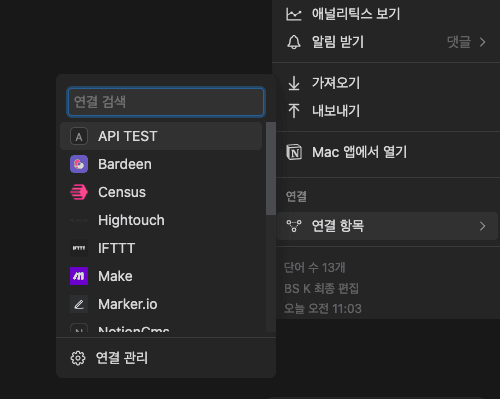Select Hightouch connection

[161, 220]
